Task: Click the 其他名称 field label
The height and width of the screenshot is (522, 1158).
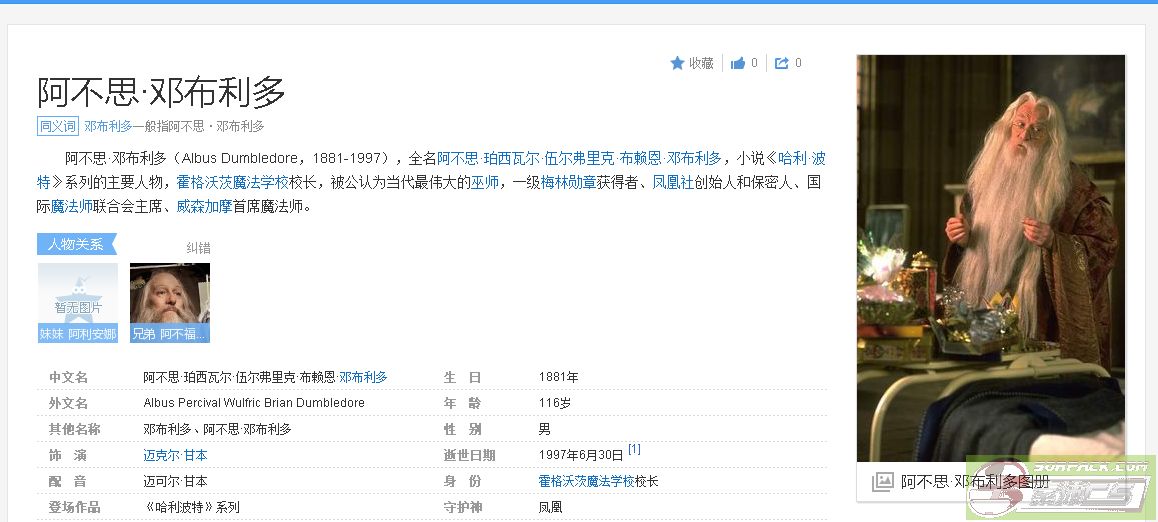Action: click(75, 429)
